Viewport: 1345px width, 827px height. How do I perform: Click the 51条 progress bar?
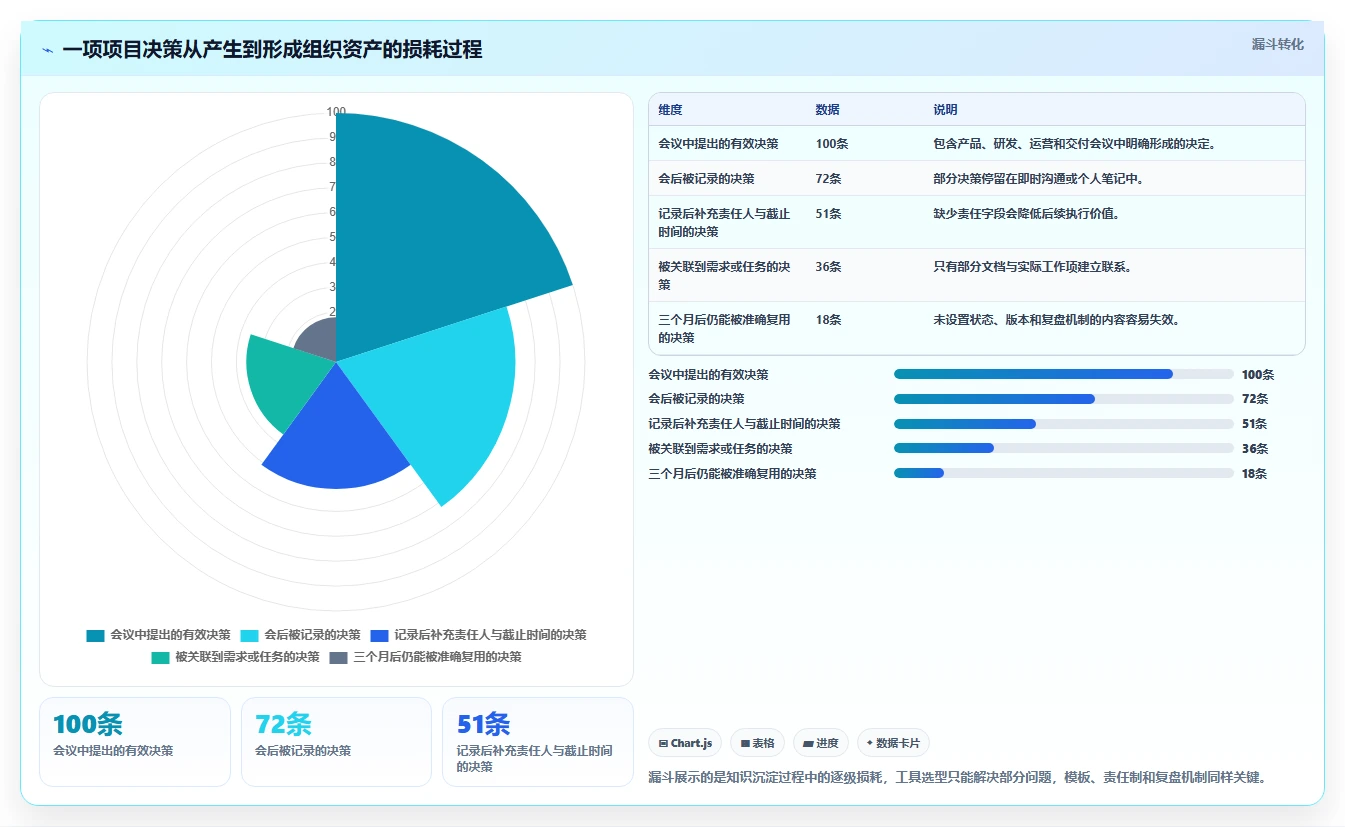point(1063,424)
